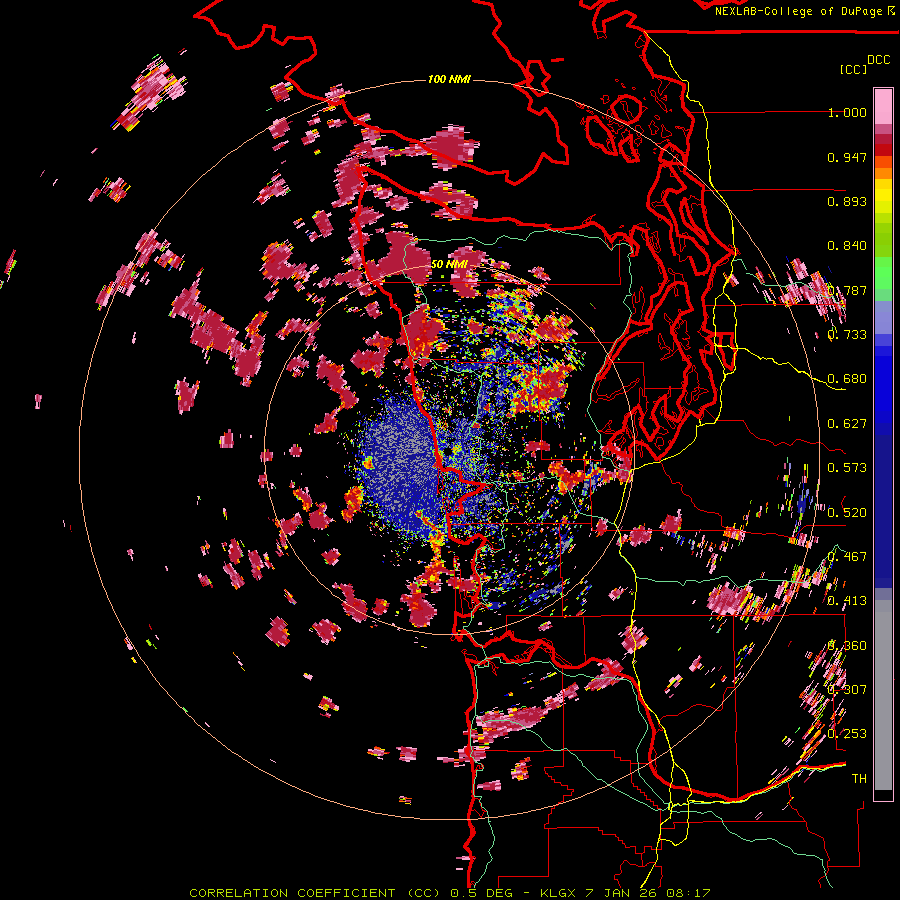
Task: Click the 0.360 legend value
Action: 847,646
